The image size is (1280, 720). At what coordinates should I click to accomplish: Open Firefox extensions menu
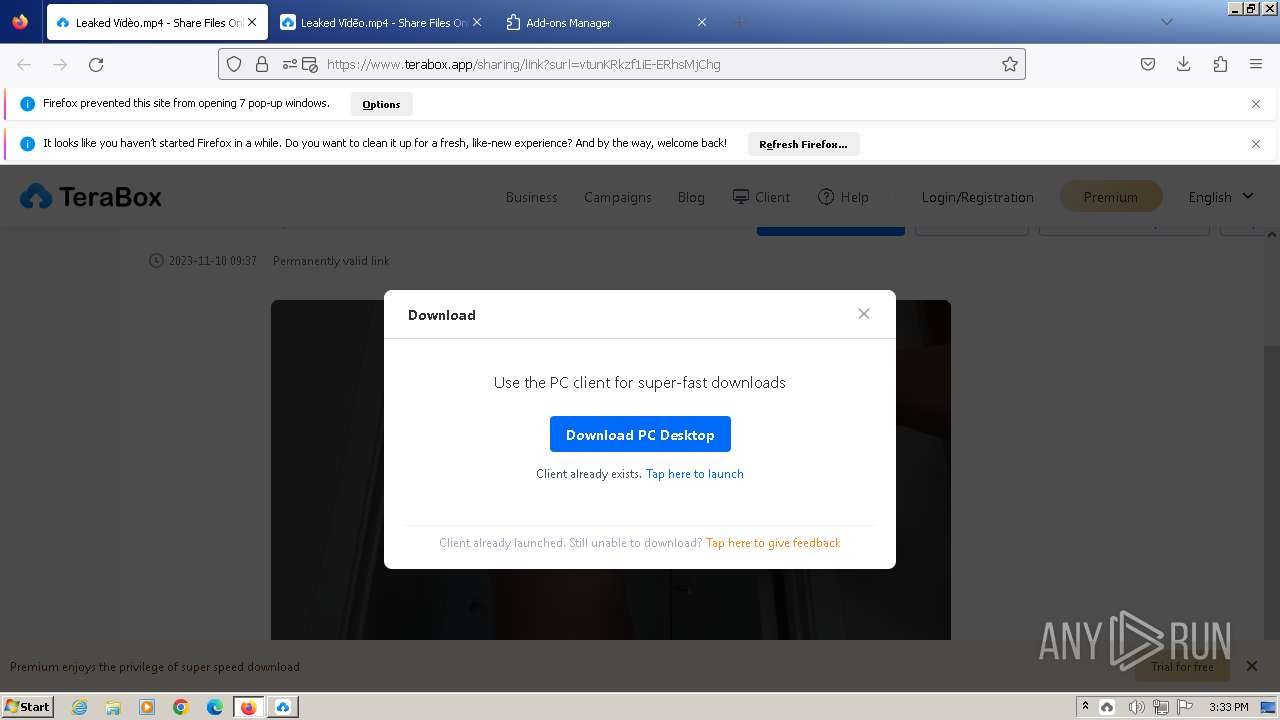(1220, 64)
